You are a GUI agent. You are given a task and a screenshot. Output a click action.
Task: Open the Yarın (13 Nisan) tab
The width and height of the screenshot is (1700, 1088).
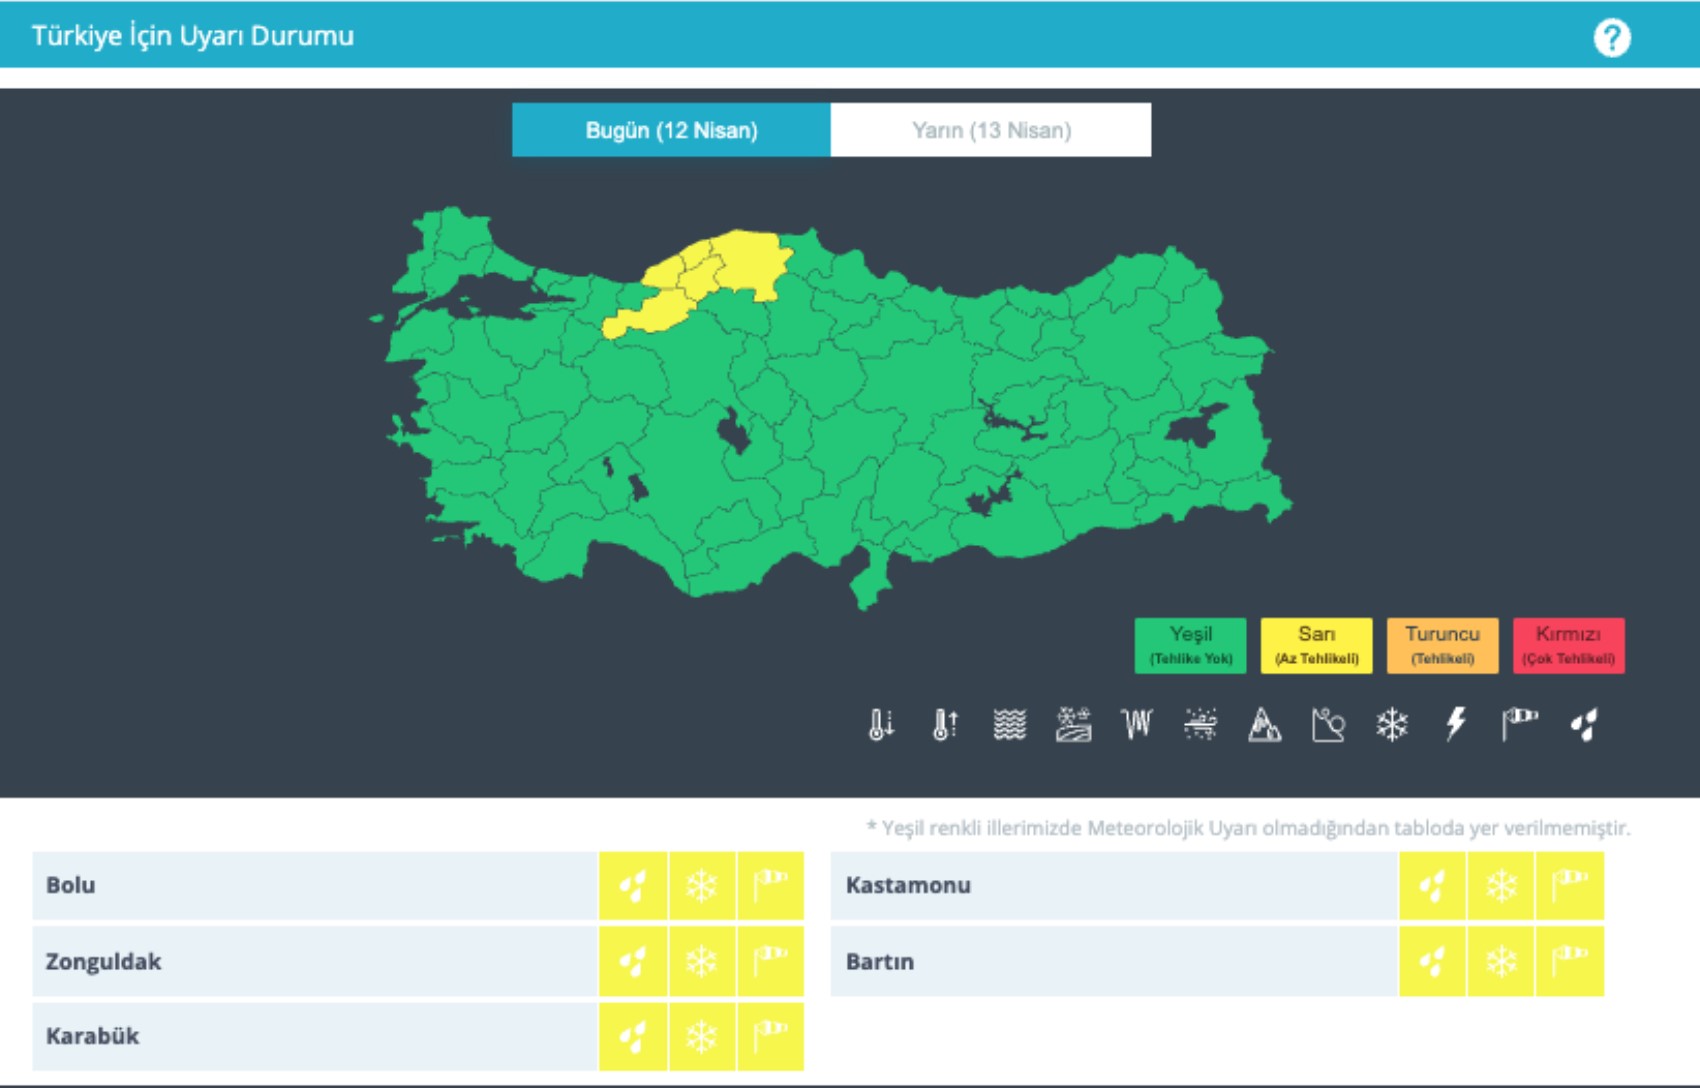coord(991,130)
